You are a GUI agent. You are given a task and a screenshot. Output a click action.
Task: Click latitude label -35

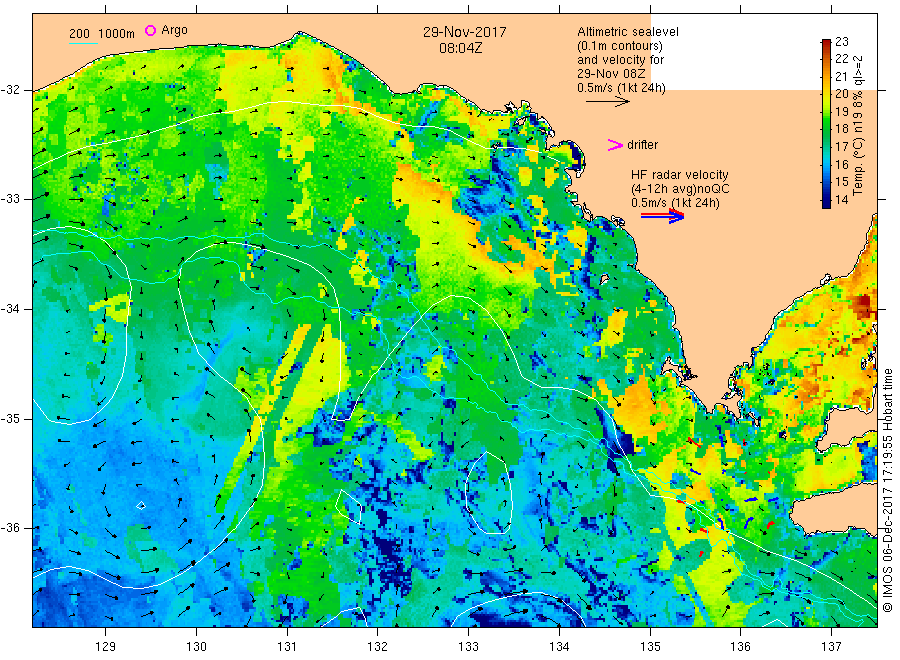[11, 418]
